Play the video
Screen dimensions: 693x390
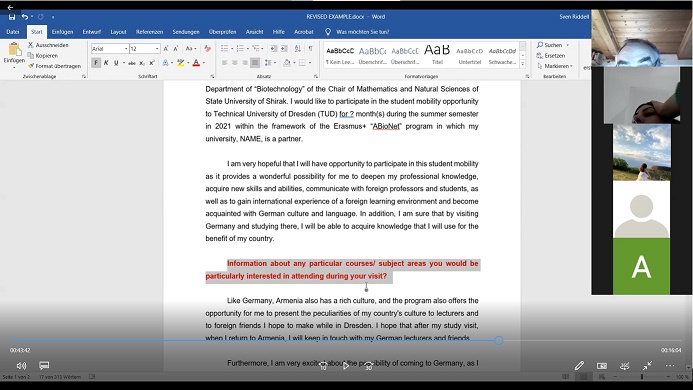[346, 366]
